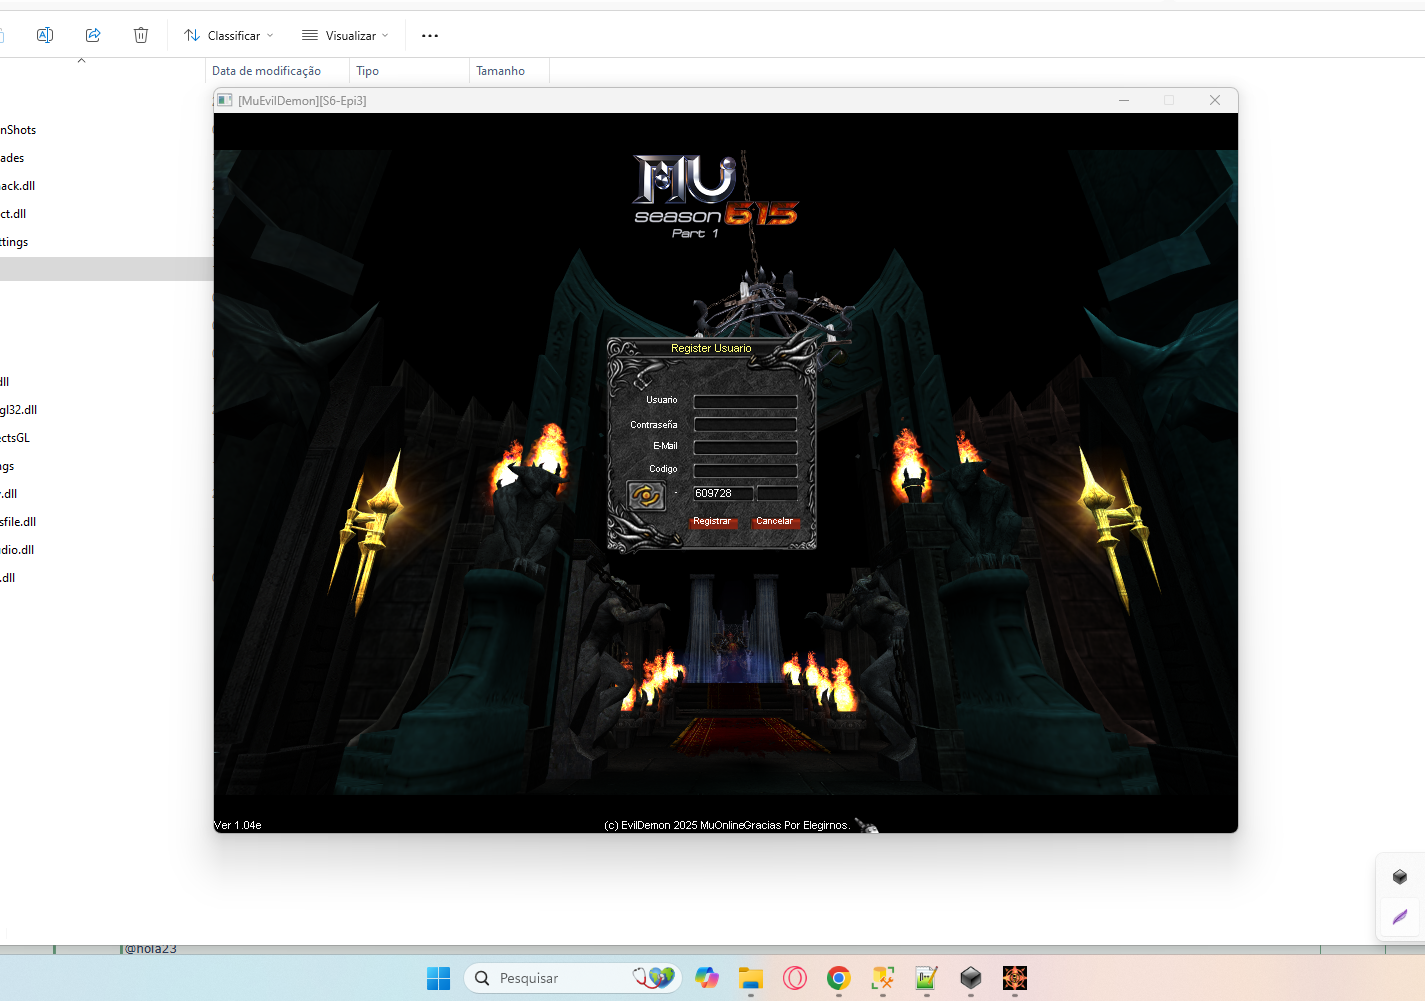The width and height of the screenshot is (1425, 1001).
Task: Select the item ending in nShots
Action: point(18,130)
